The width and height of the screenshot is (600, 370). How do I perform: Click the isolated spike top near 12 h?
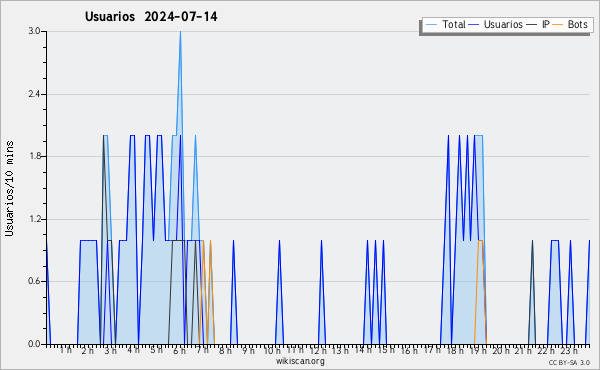321,241
